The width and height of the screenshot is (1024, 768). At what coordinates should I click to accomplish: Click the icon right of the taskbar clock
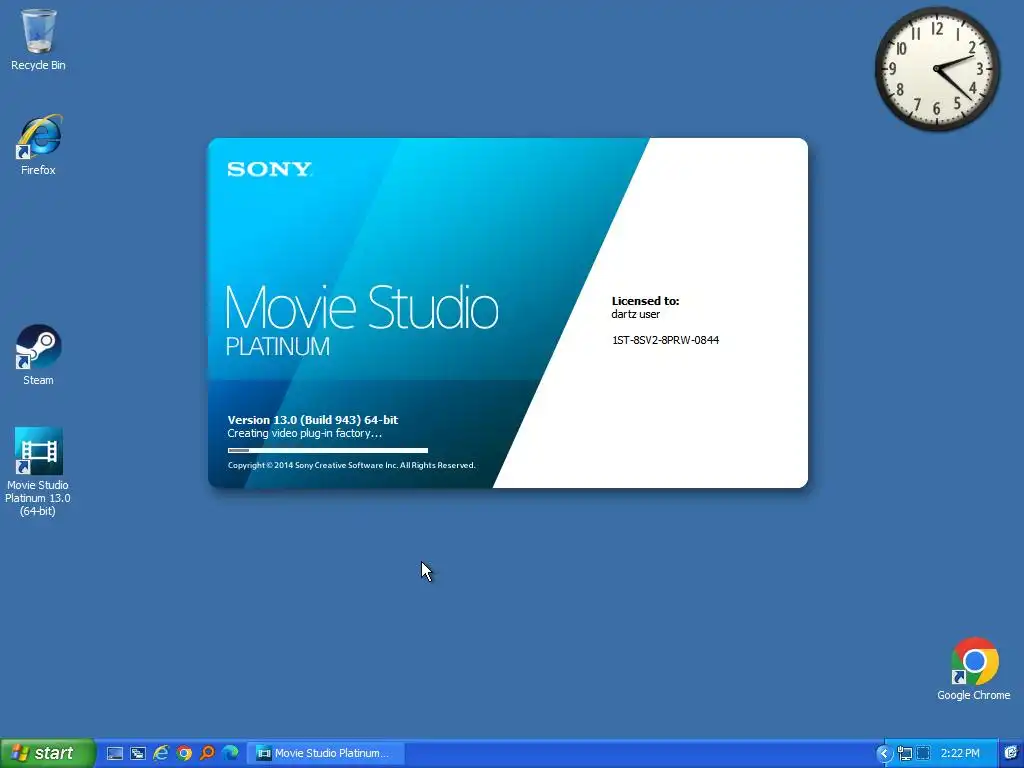(x=1011, y=754)
